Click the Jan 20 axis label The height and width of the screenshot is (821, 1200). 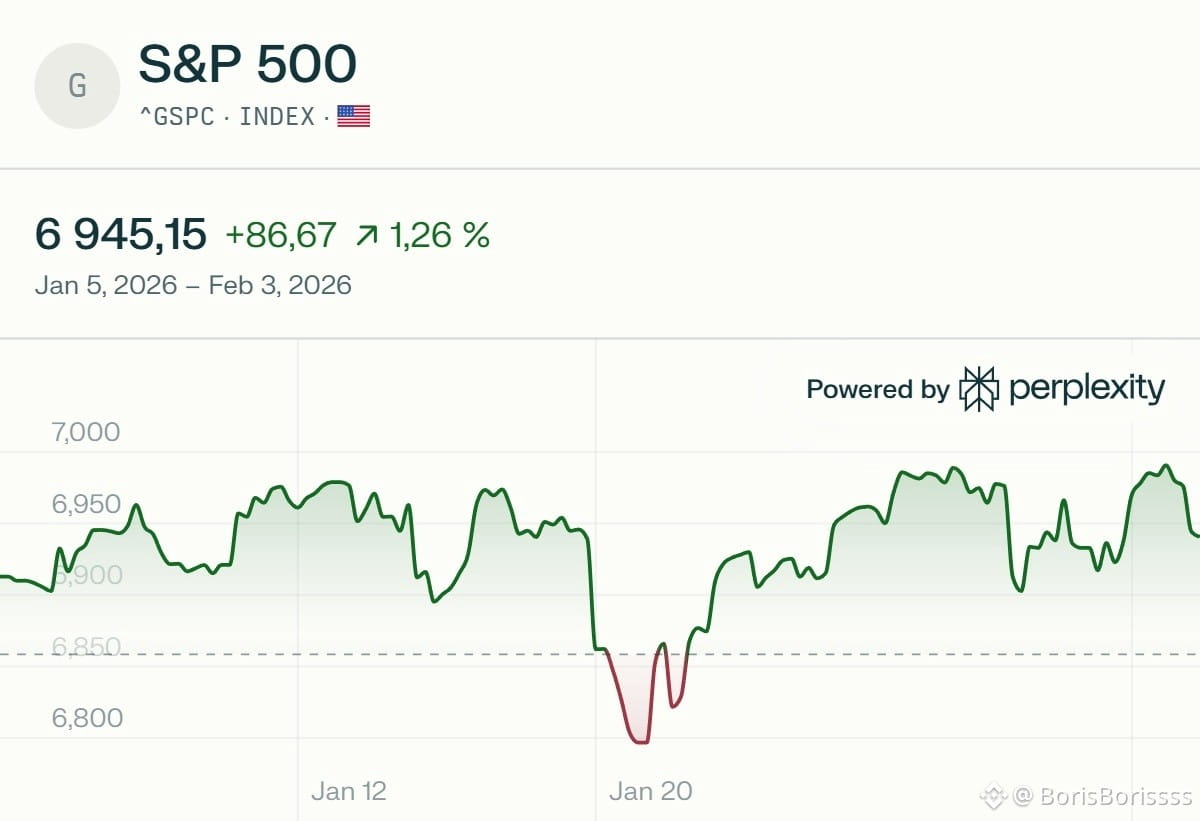pos(650,791)
